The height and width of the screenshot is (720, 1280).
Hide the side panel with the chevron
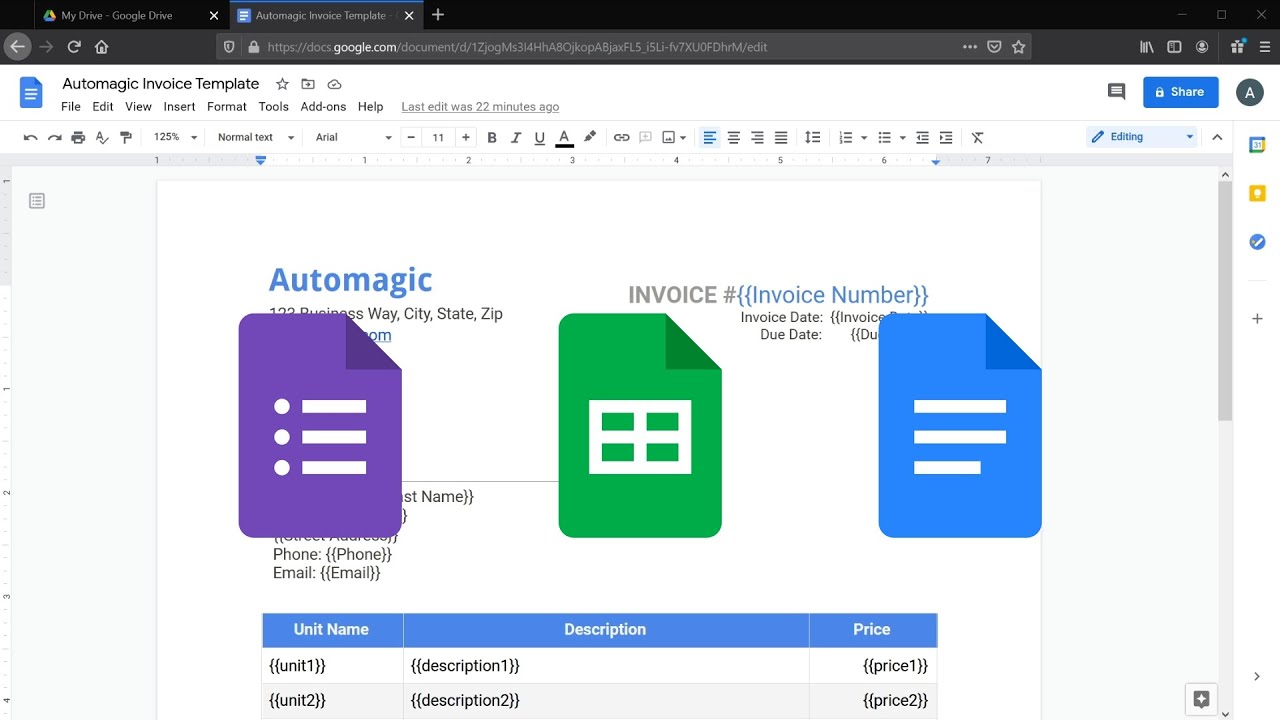click(1257, 677)
